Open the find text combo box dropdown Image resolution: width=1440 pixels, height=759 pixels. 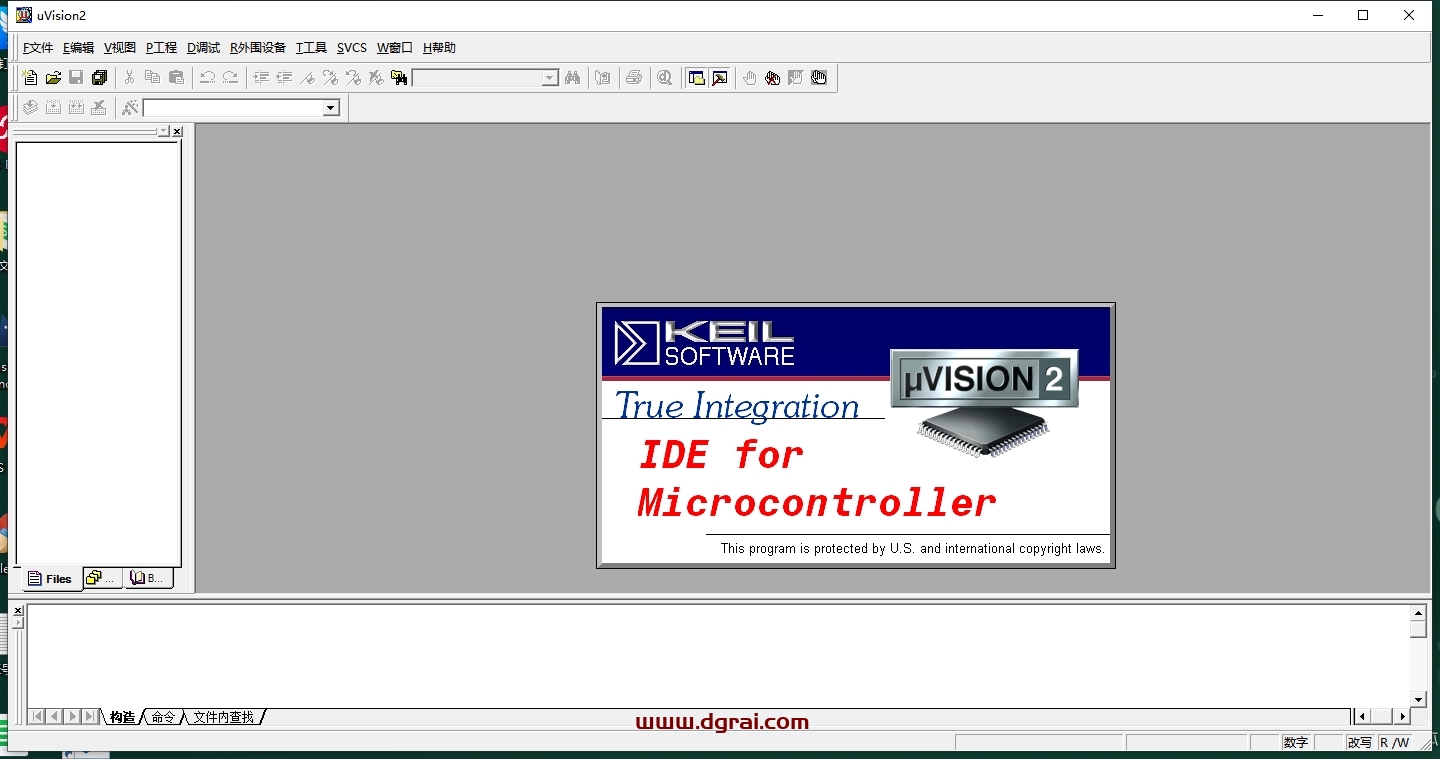pos(550,78)
